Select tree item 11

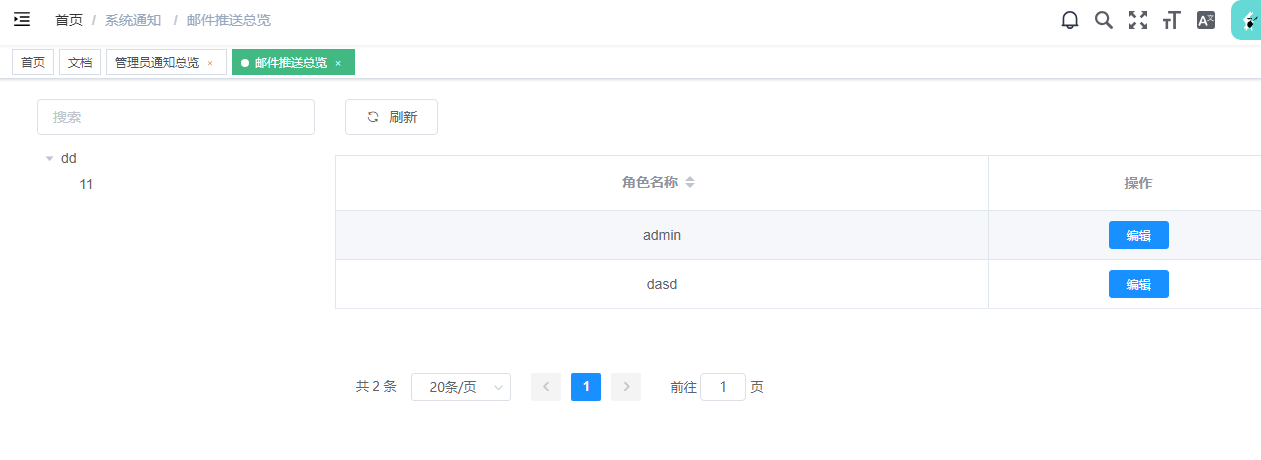[x=86, y=184]
